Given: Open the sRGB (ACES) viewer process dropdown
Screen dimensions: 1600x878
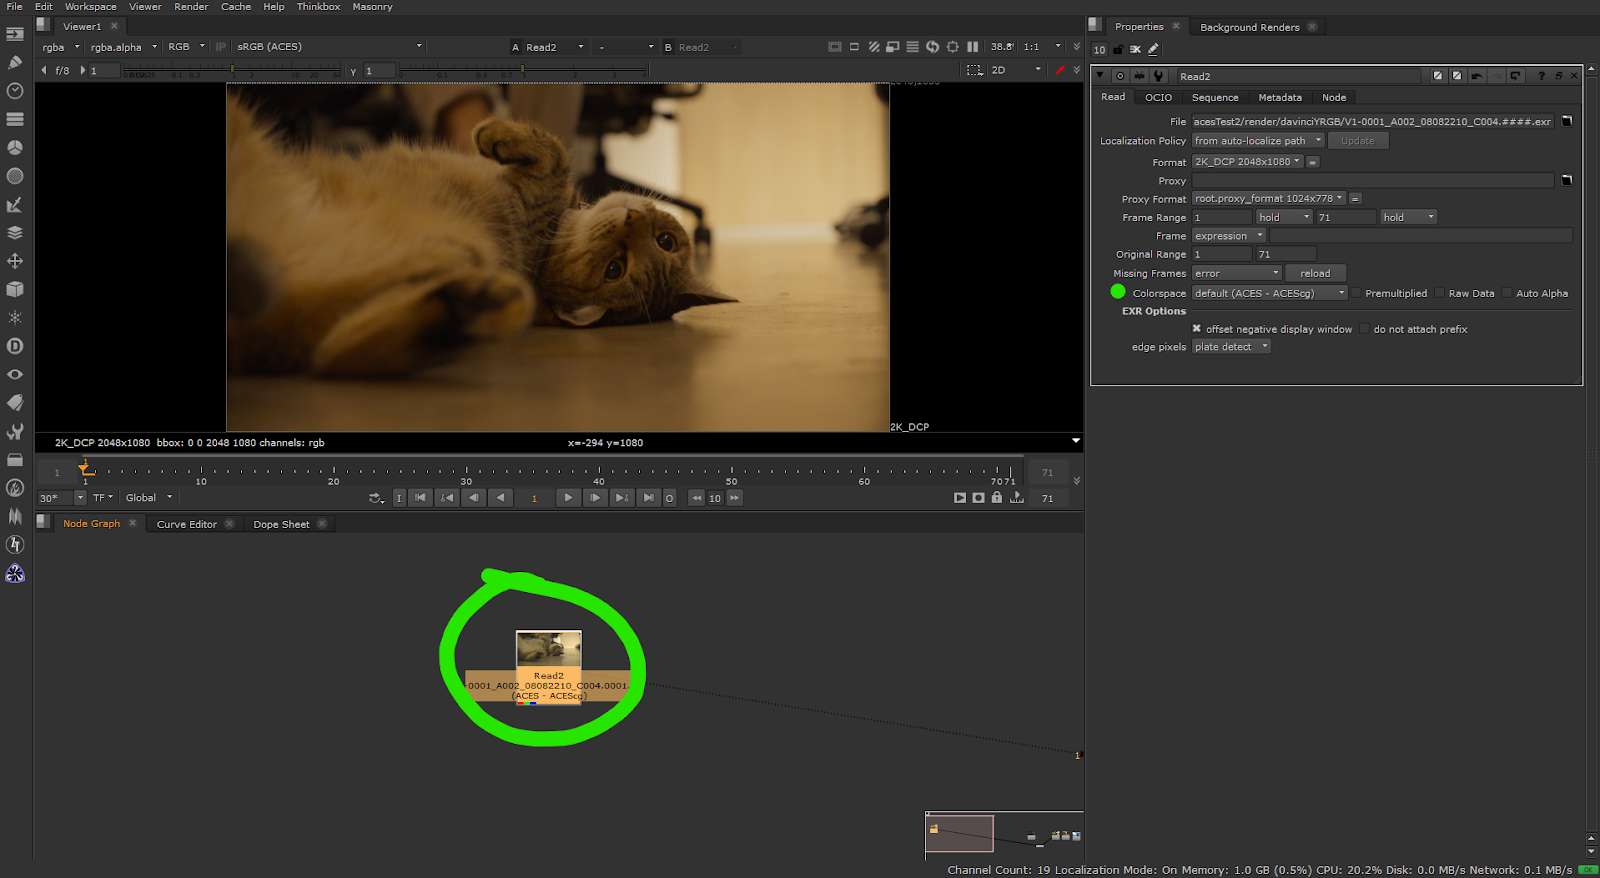Looking at the screenshot, I should (x=329, y=47).
